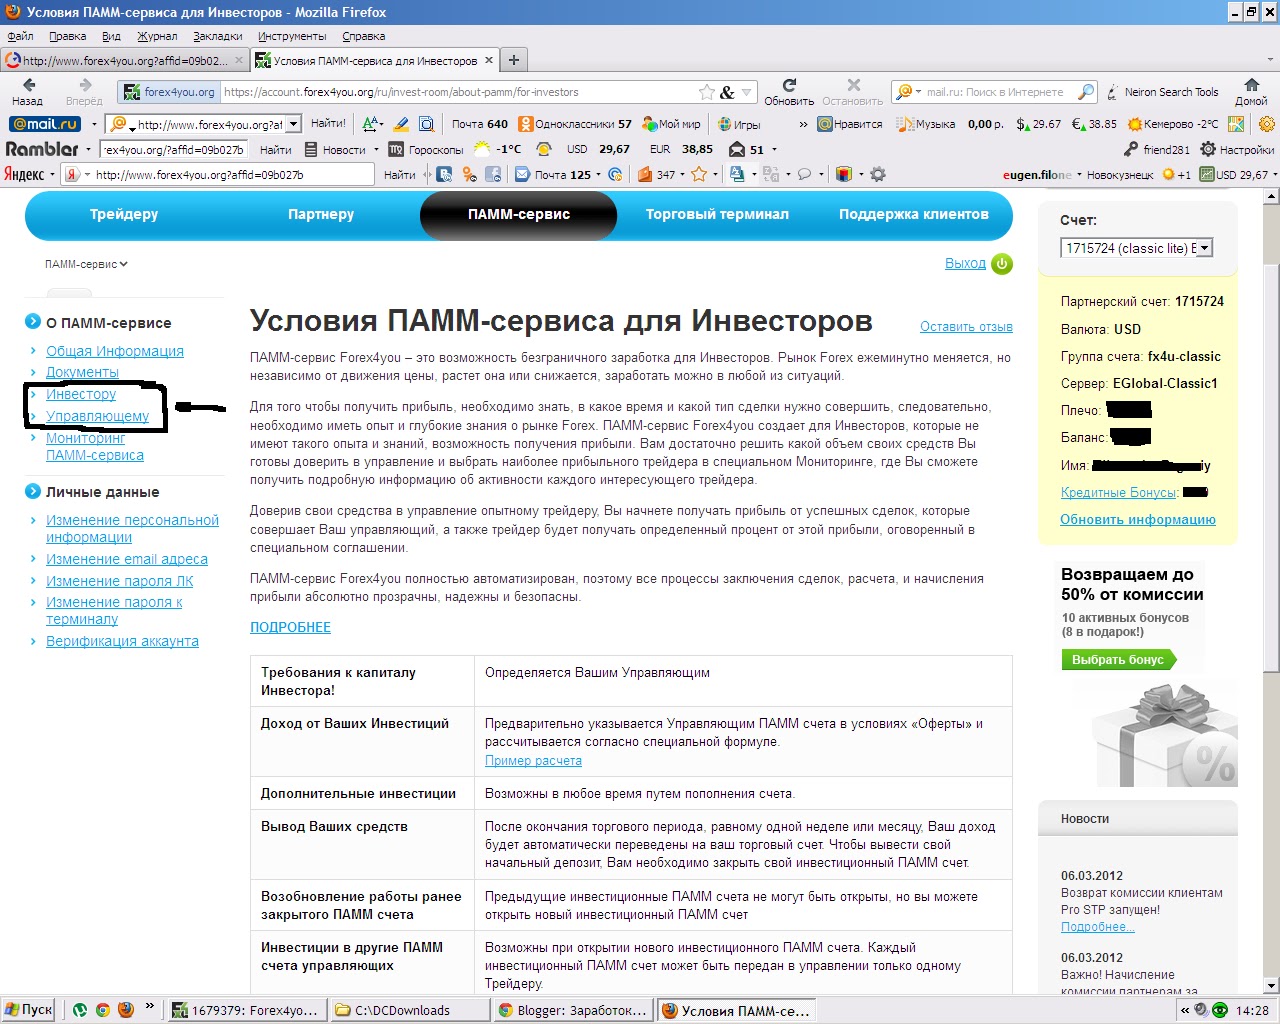Click into mail.ru search input field
The image size is (1280, 1024).
995,92
